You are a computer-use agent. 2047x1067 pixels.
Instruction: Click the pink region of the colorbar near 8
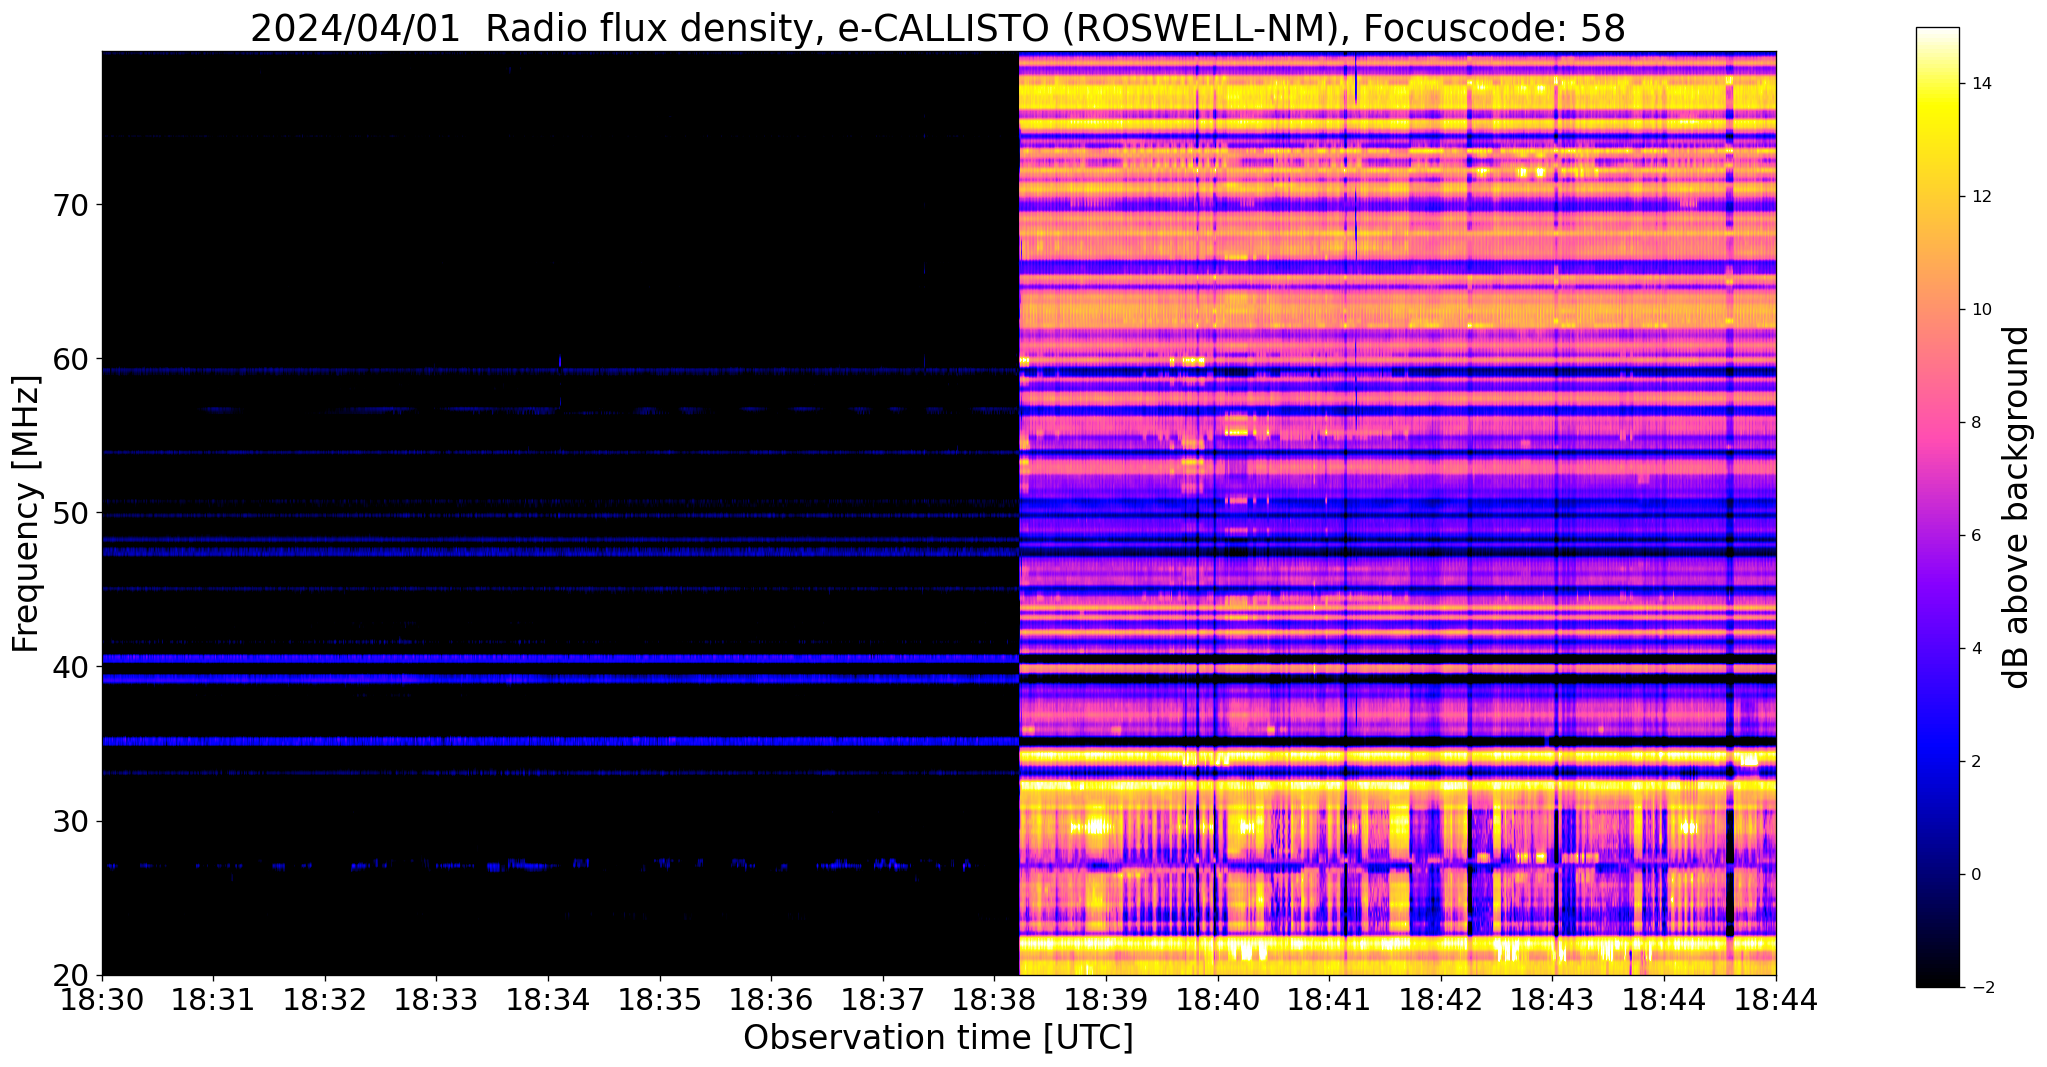1937,423
